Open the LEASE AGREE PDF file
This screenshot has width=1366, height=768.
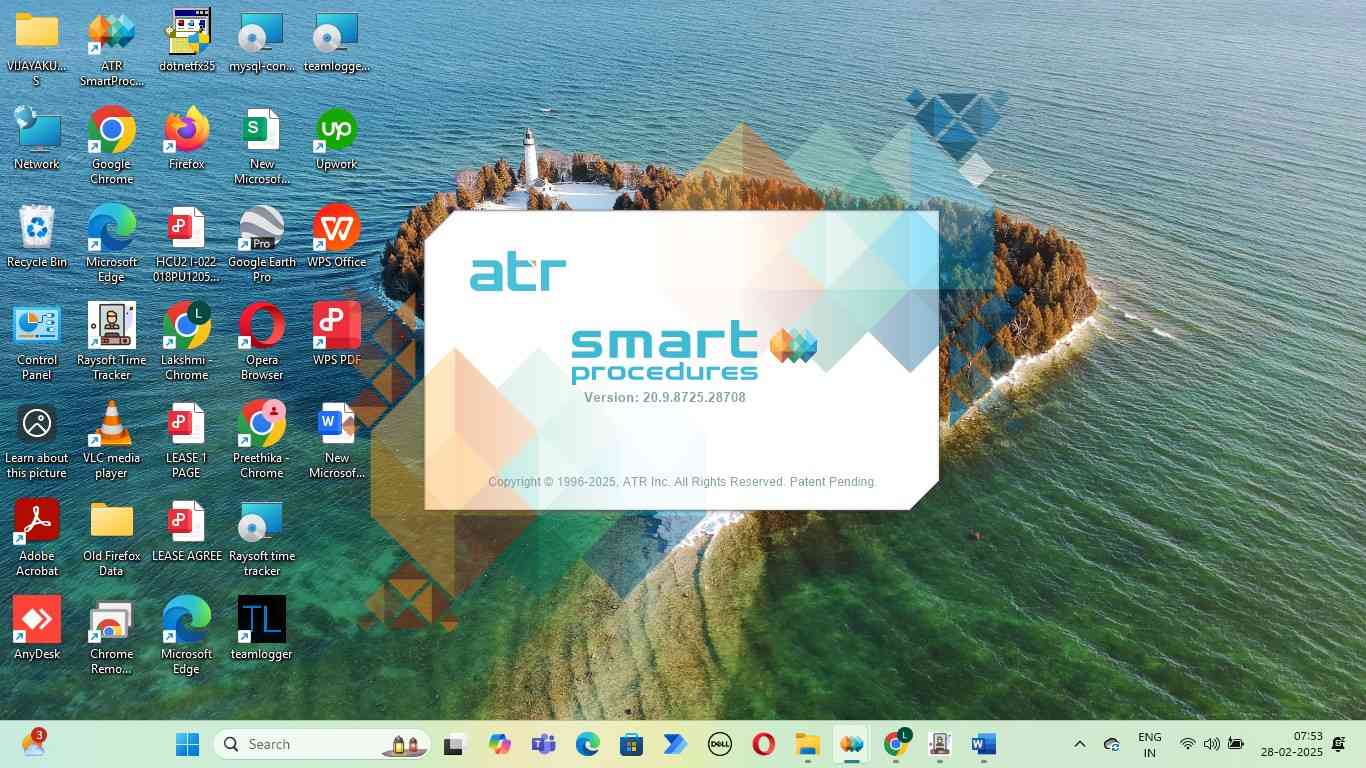point(187,531)
